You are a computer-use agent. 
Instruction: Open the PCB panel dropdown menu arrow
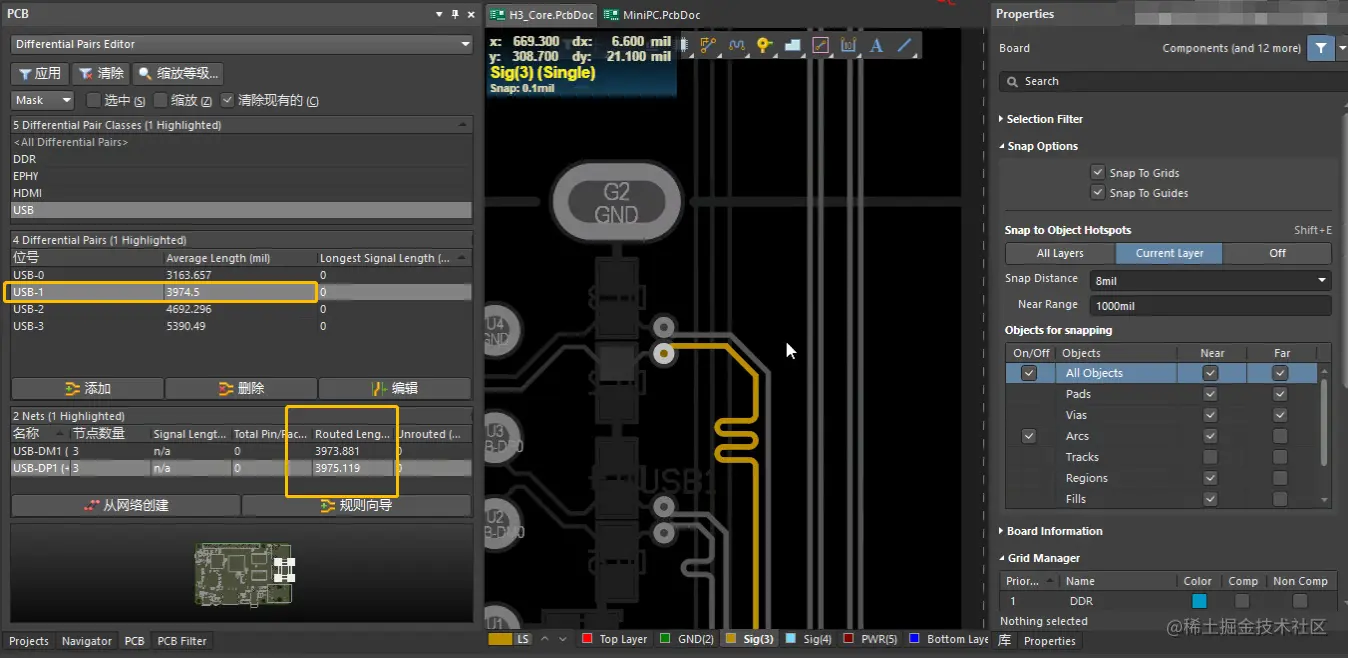(x=440, y=14)
